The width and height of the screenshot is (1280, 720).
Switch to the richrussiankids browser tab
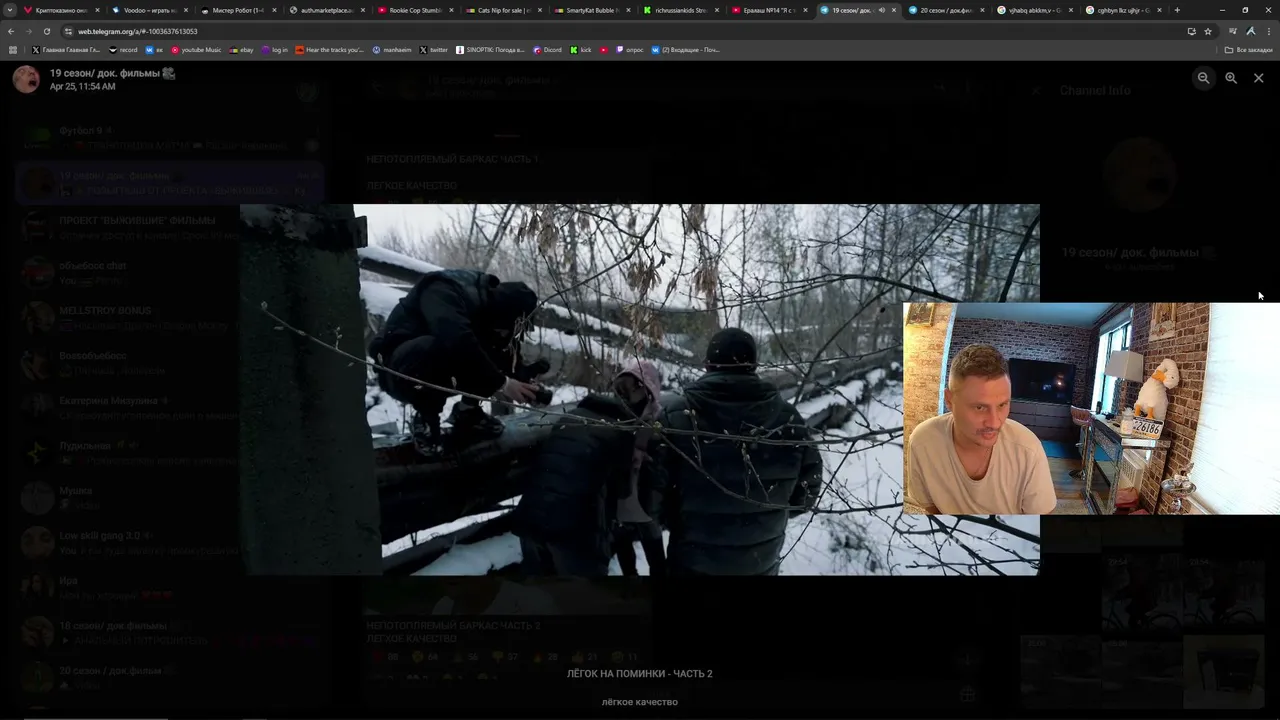pos(679,10)
